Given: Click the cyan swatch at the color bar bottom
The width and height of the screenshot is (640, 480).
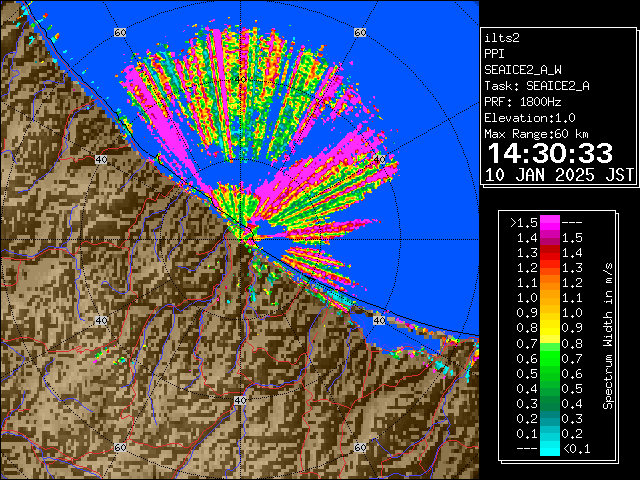Looking at the screenshot, I should pos(550,448).
